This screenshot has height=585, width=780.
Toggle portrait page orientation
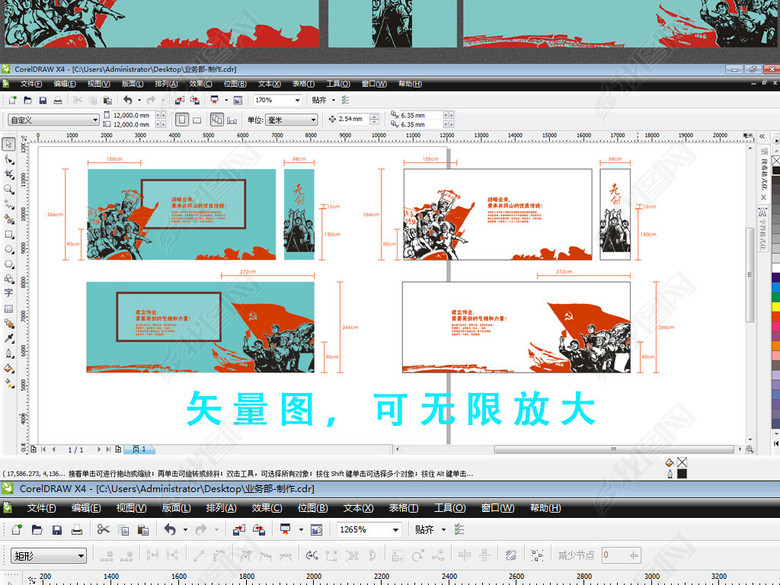click(x=181, y=119)
